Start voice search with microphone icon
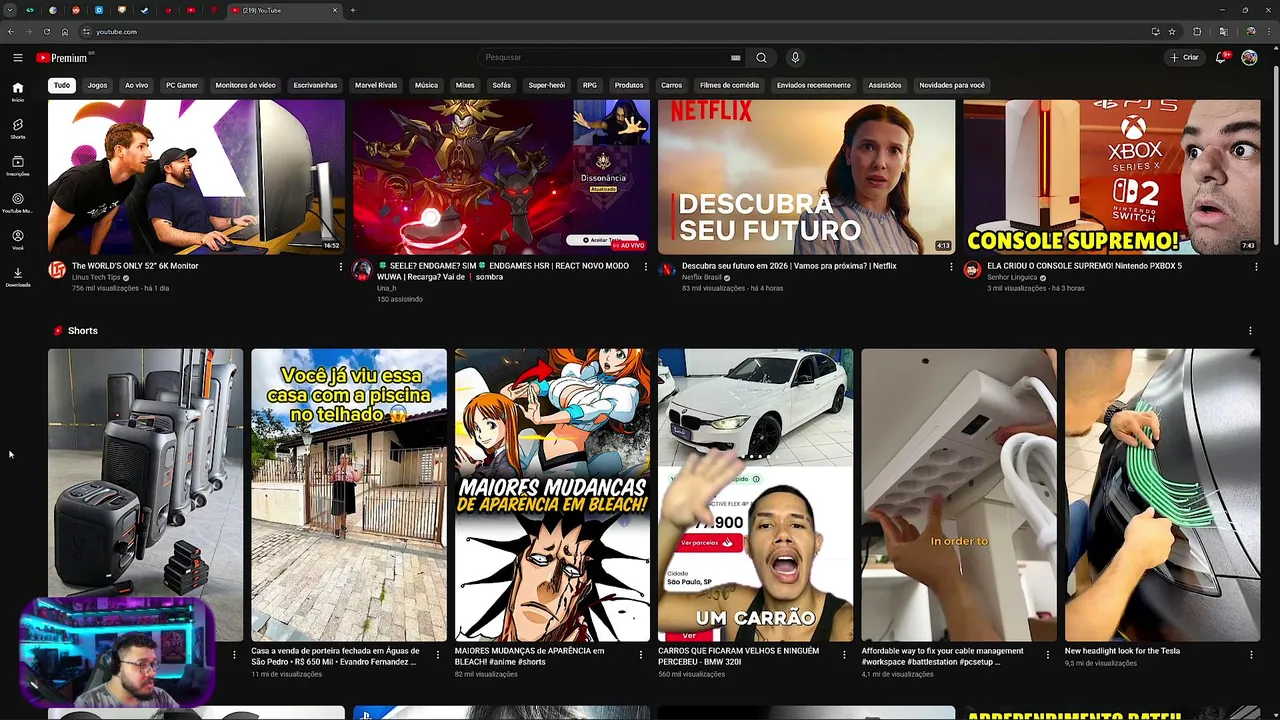Screen dimensions: 1280x720 795,58
